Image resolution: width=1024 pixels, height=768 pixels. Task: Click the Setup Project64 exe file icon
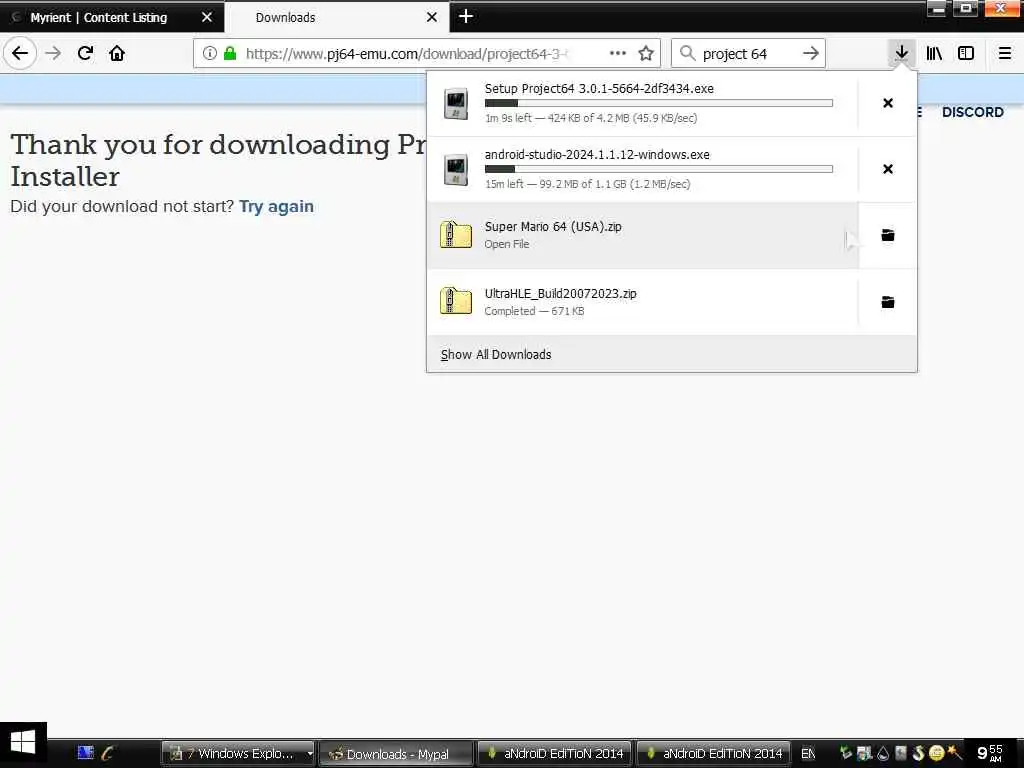pyautogui.click(x=456, y=103)
